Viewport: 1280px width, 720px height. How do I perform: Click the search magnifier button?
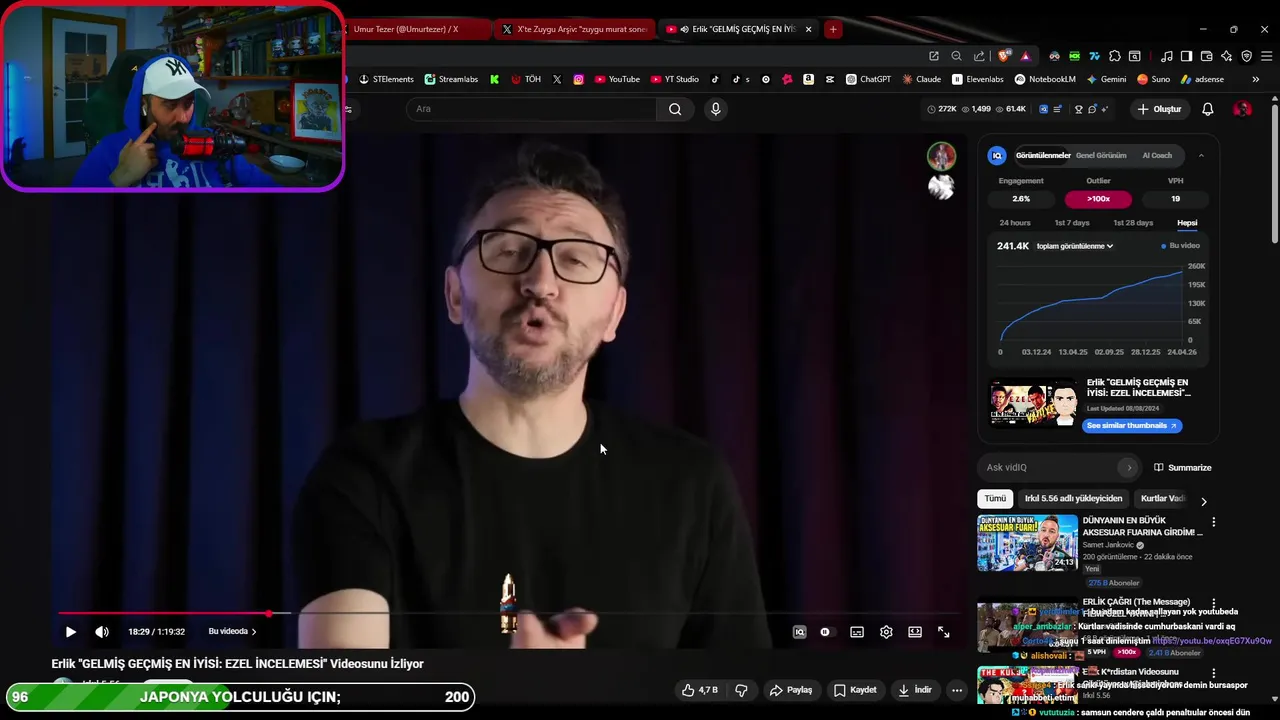coord(675,109)
